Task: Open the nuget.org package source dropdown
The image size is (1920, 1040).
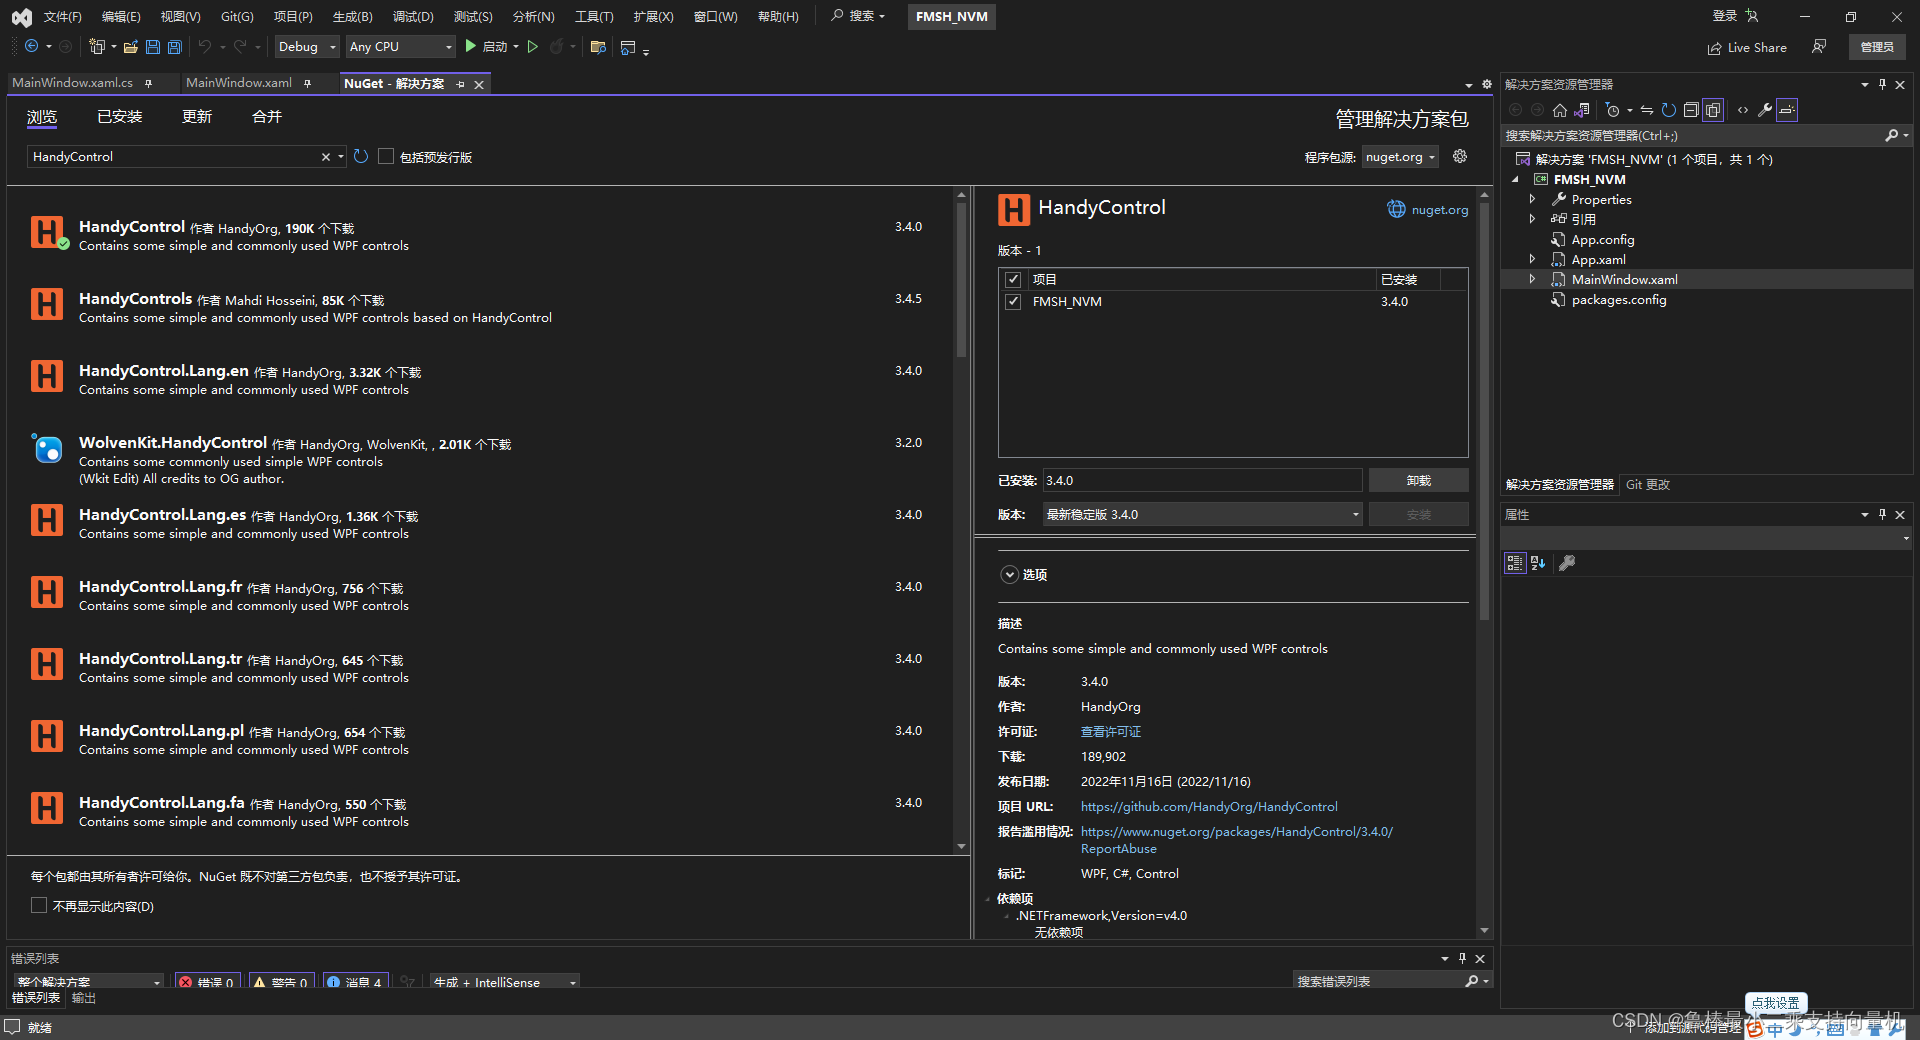Action: pyautogui.click(x=1401, y=157)
